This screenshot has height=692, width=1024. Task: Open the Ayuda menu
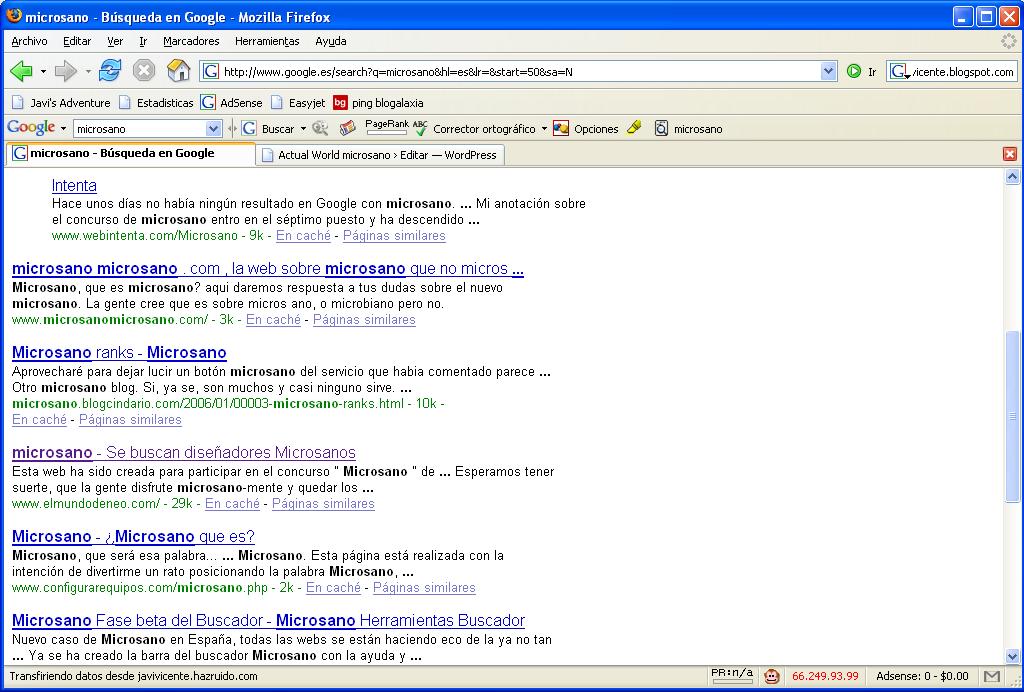click(x=330, y=41)
